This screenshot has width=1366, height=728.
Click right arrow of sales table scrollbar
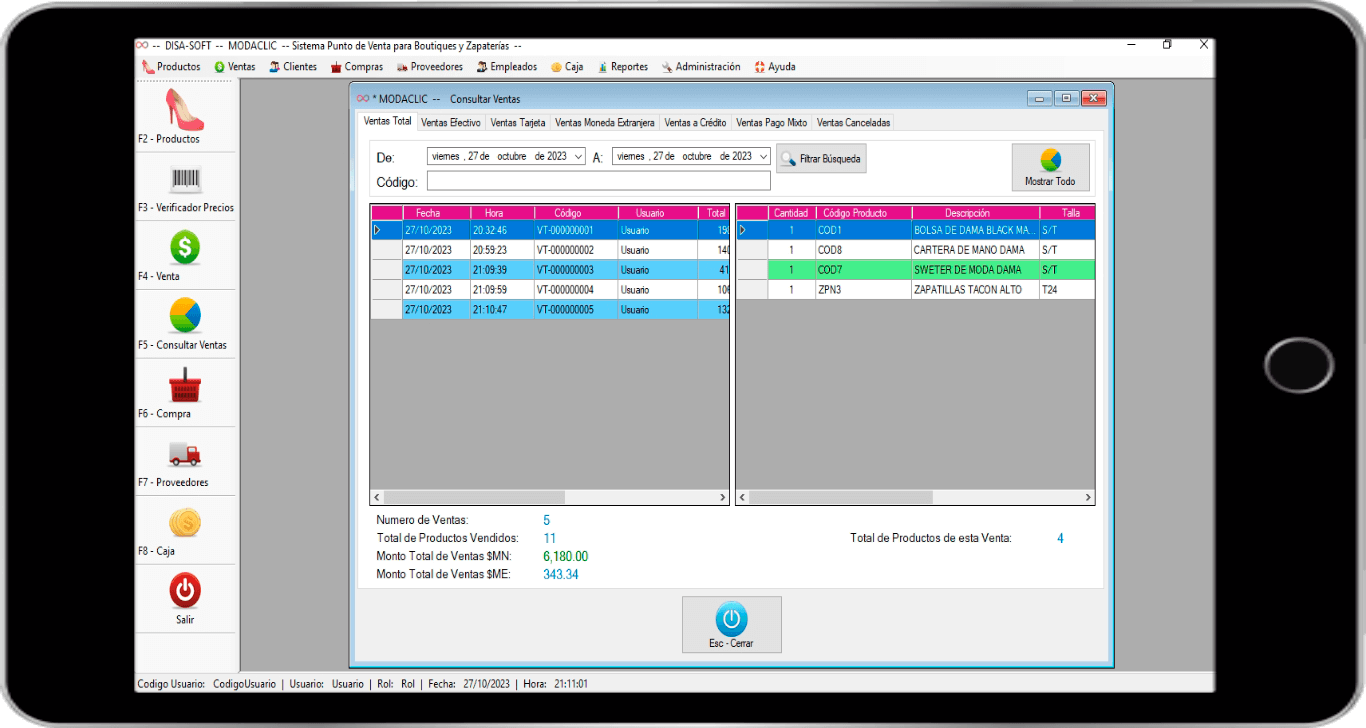(x=723, y=497)
